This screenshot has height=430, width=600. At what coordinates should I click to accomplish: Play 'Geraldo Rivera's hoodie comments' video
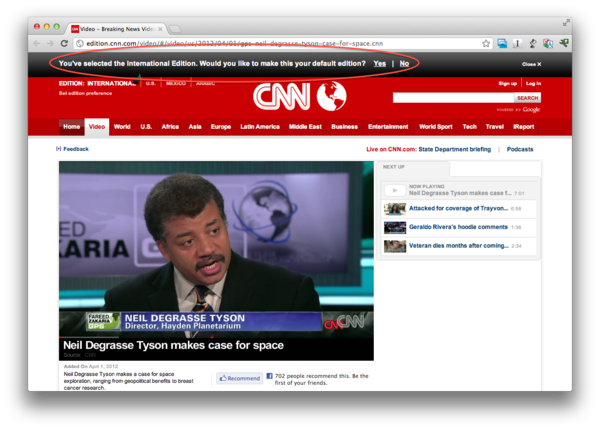coord(458,227)
